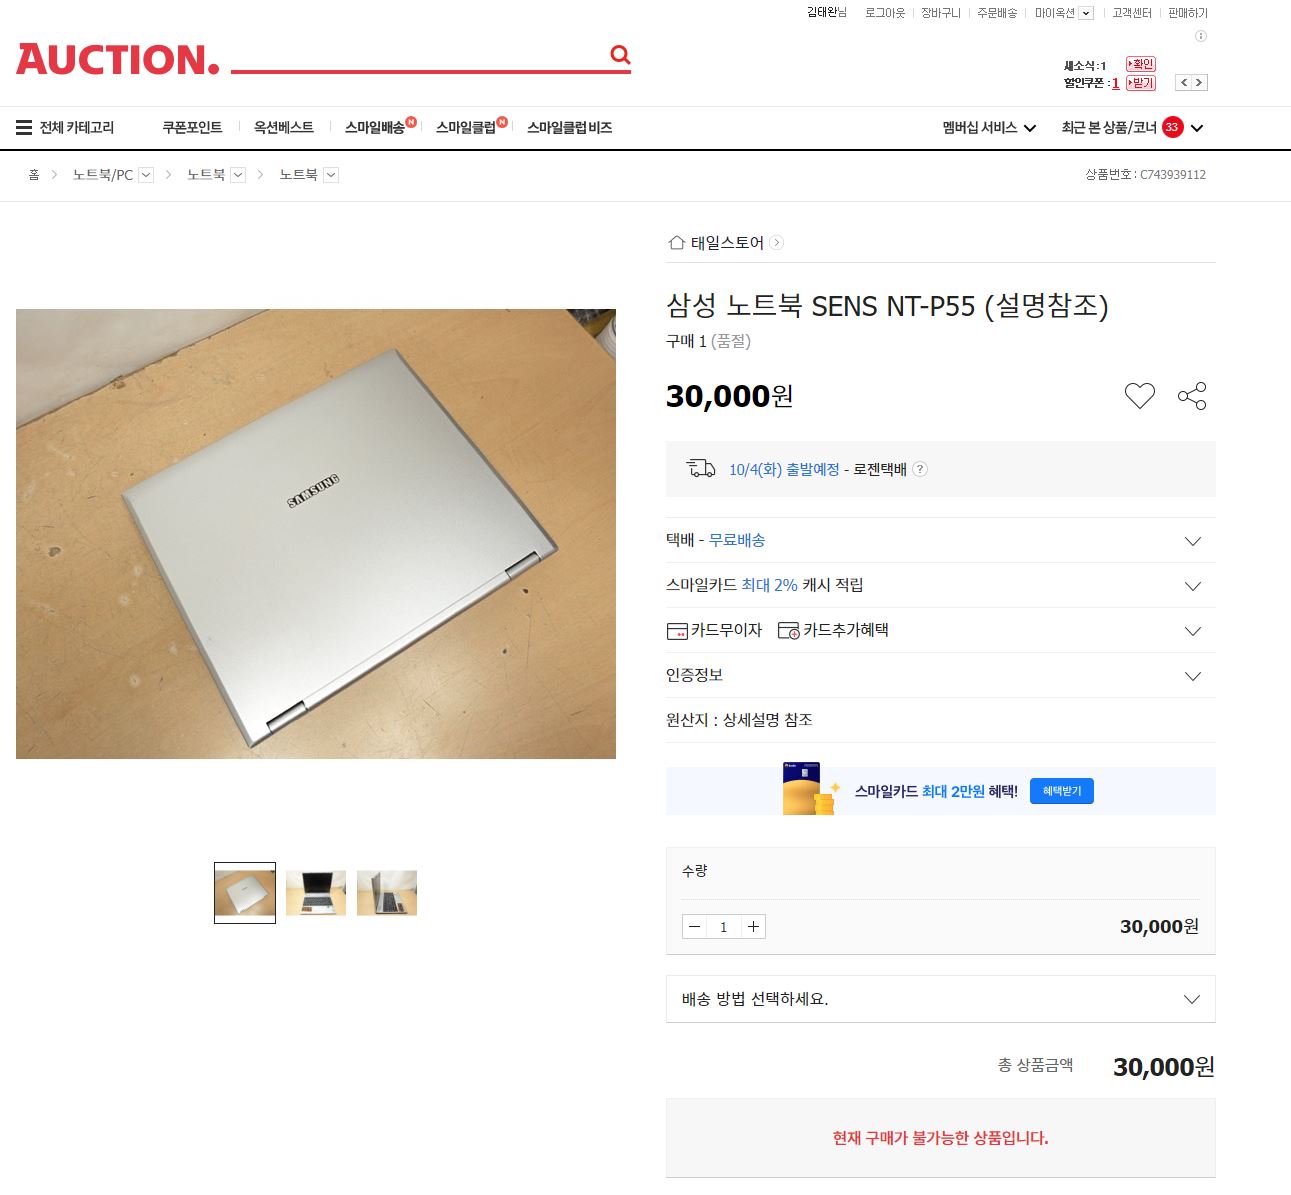Click the AUCTION logo

coord(117,60)
